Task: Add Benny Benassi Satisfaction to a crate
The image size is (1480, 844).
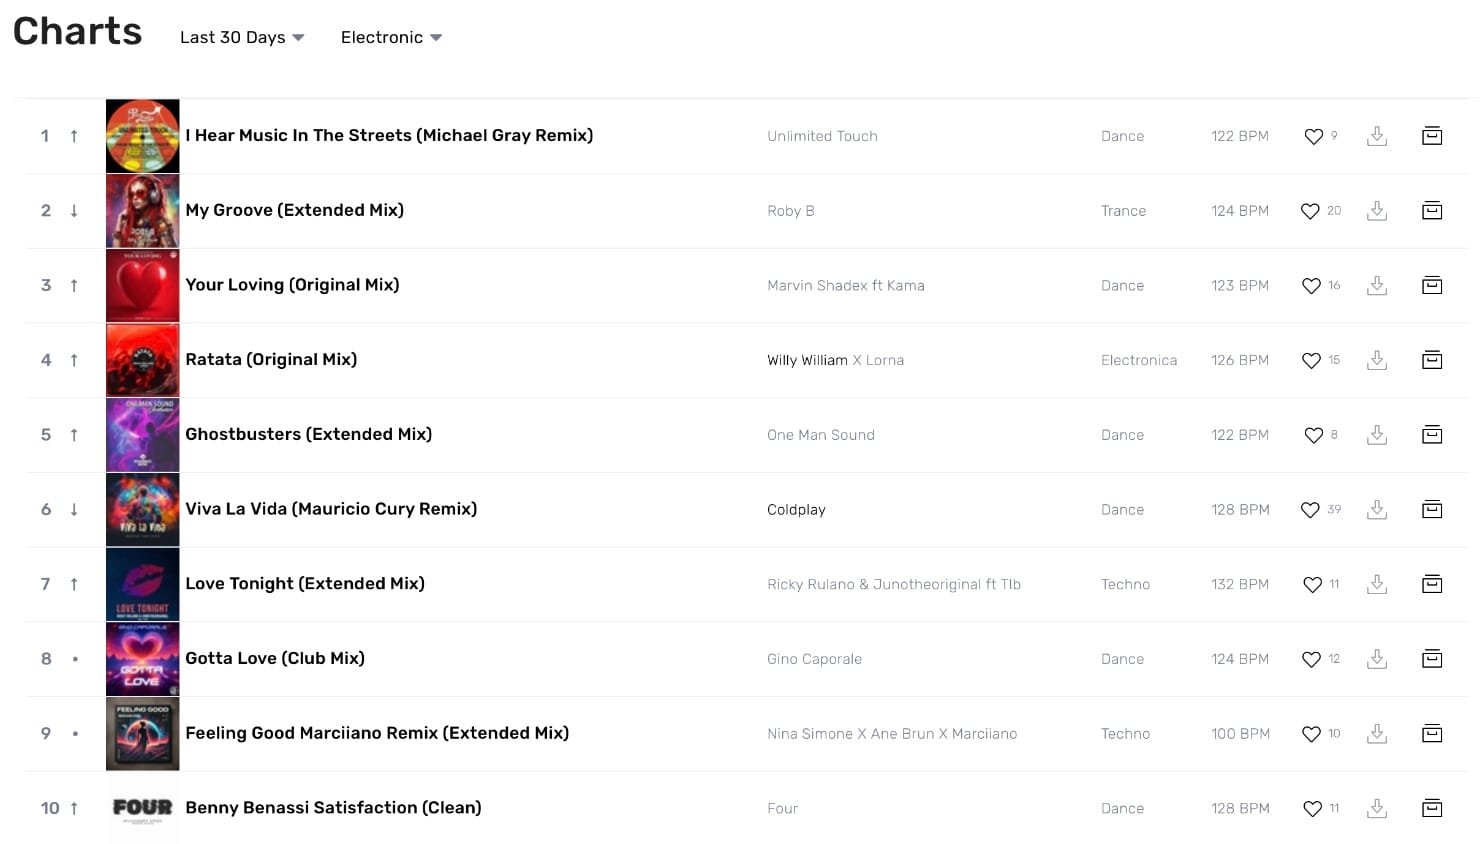Action: point(1431,808)
